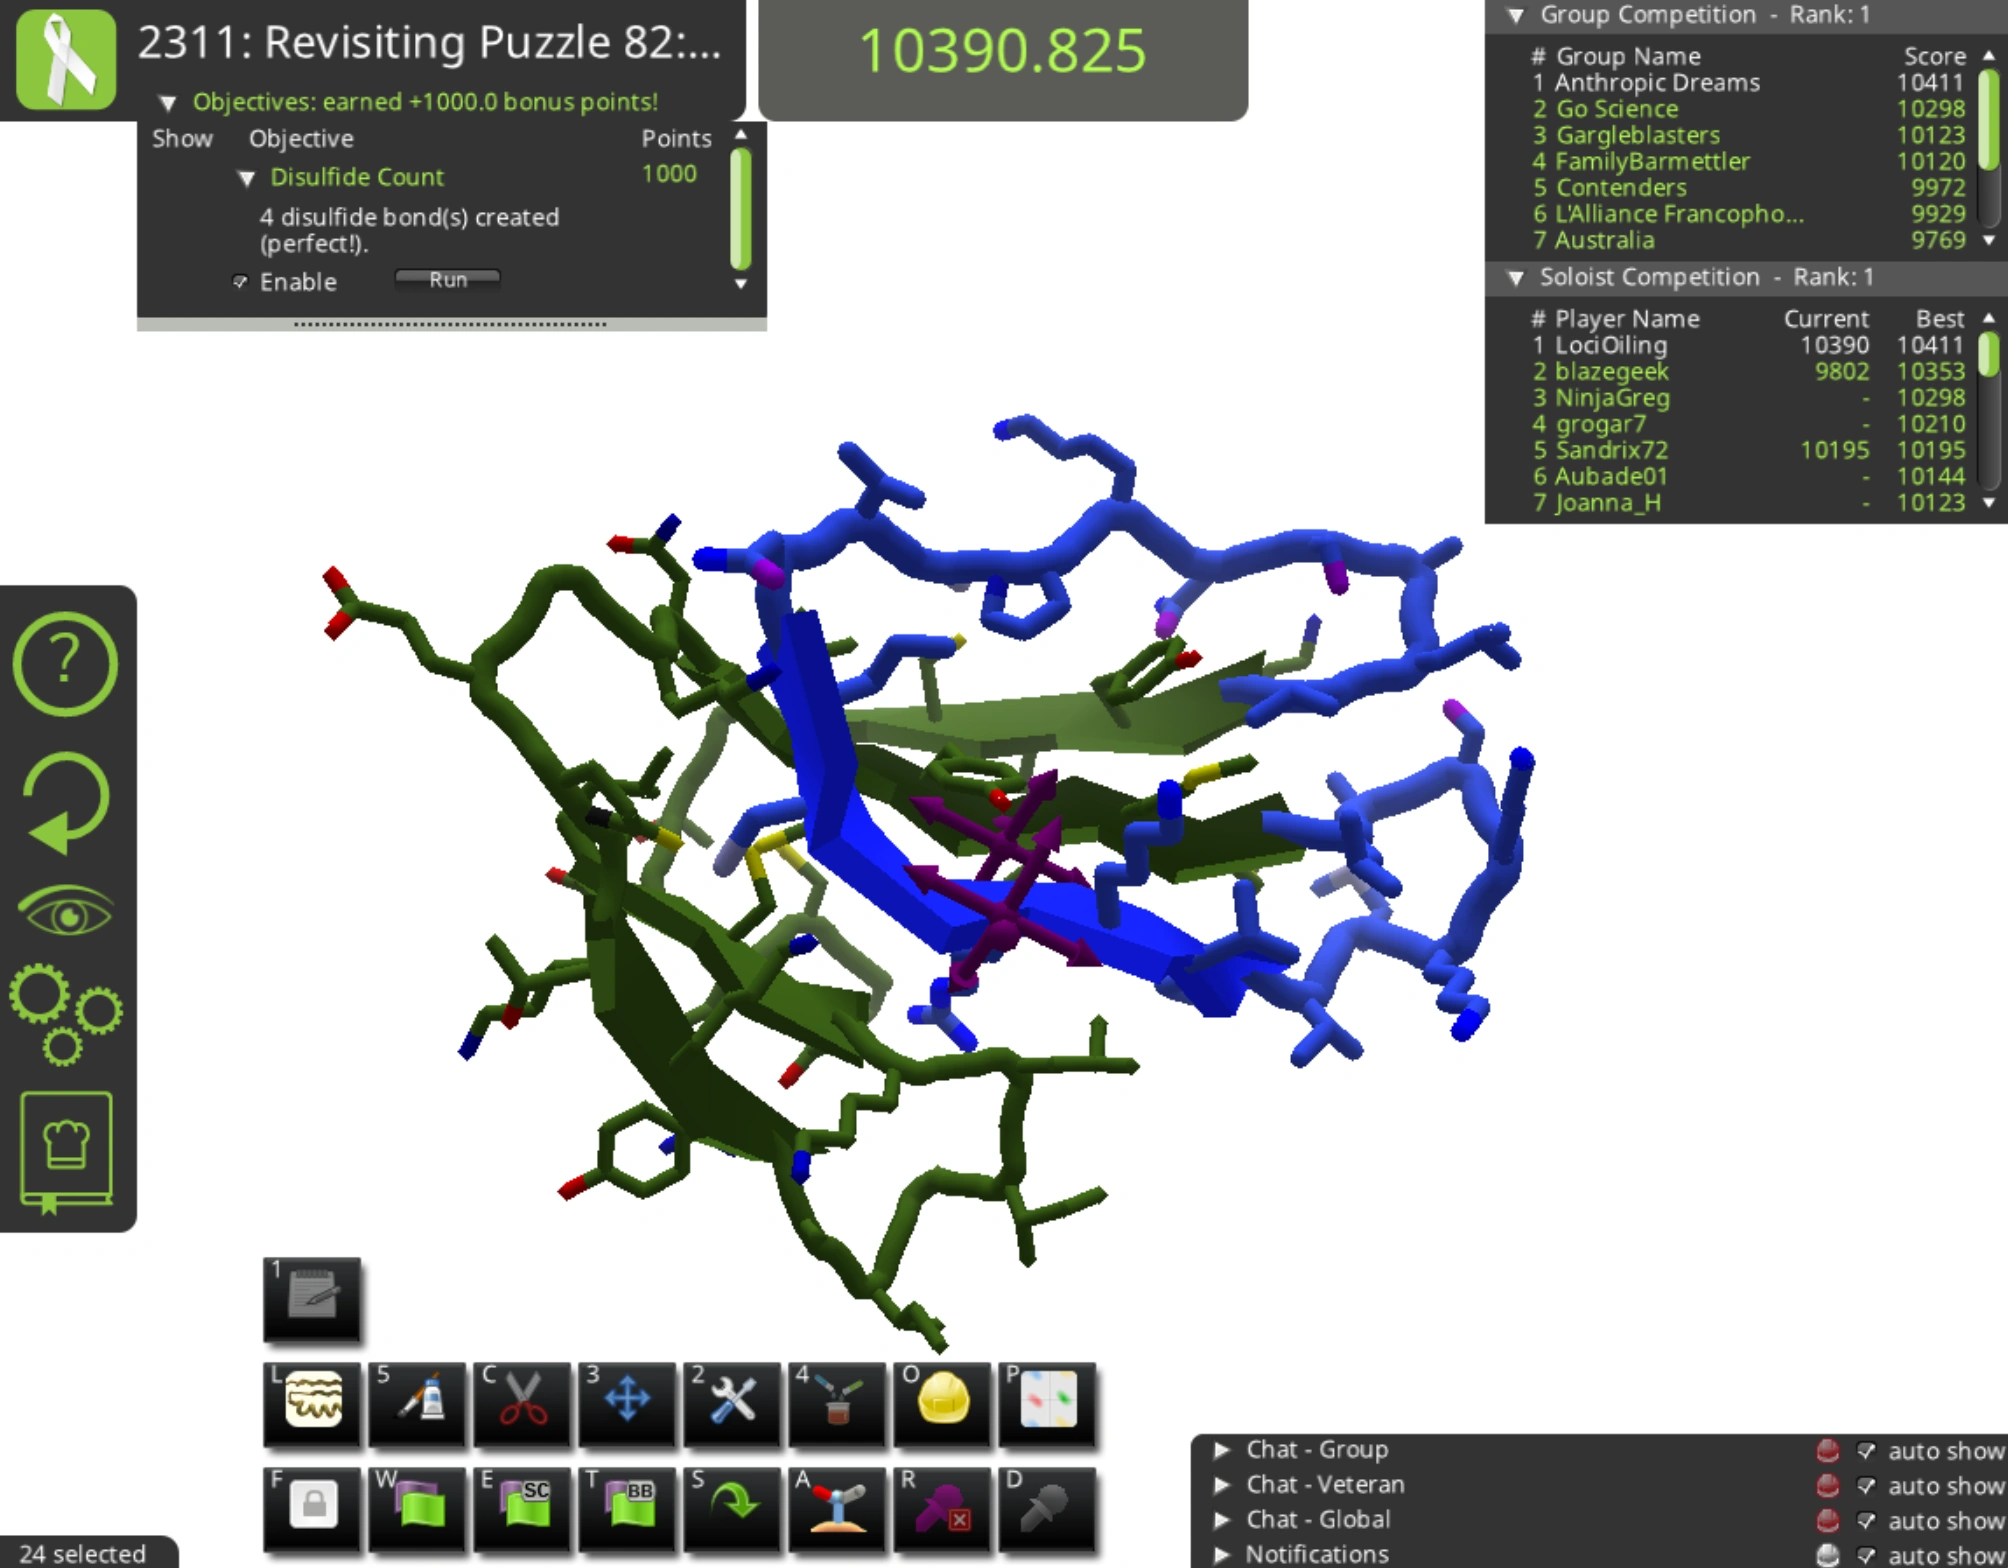This screenshot has width=2008, height=1568.
Task: Click the objectives panel green scrollbar
Action: tap(741, 208)
